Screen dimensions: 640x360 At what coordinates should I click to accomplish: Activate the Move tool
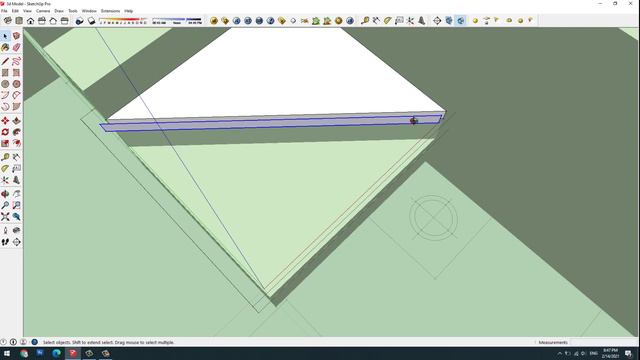pyautogui.click(x=5, y=121)
